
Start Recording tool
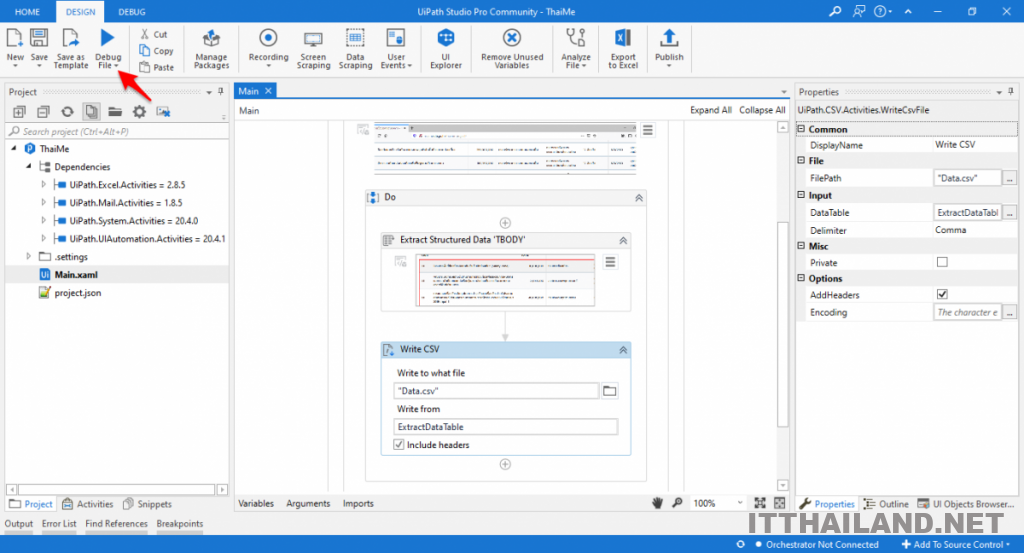pos(268,48)
